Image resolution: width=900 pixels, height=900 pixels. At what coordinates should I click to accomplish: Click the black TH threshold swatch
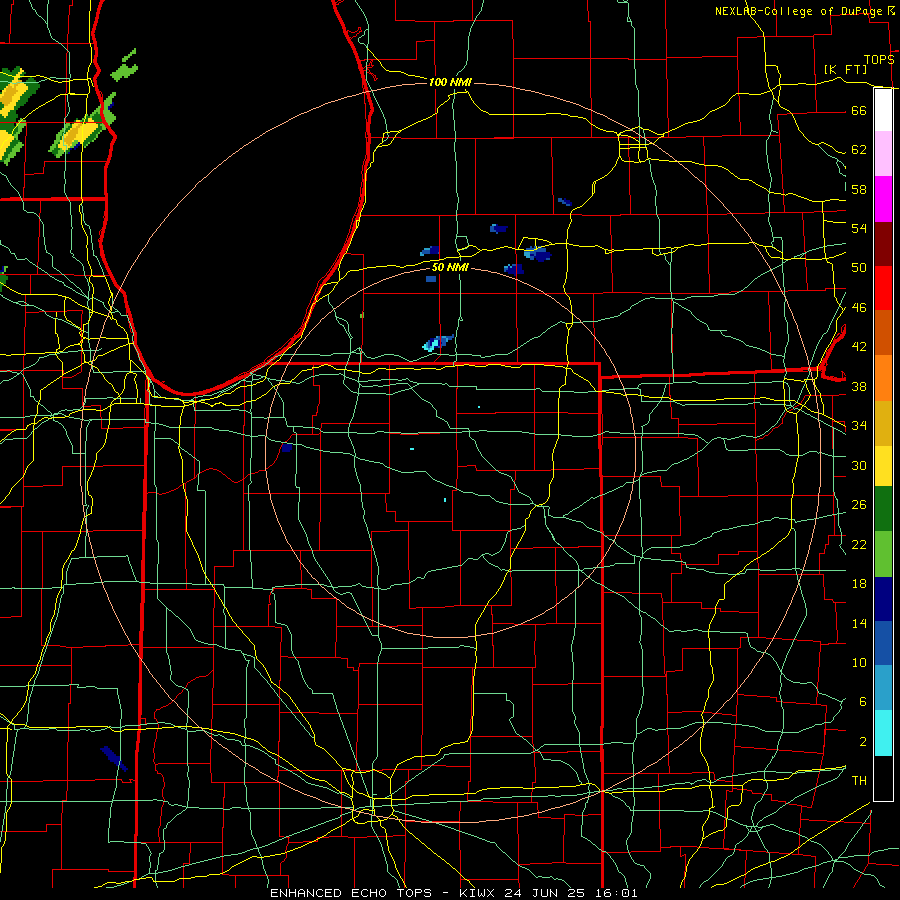click(x=883, y=778)
